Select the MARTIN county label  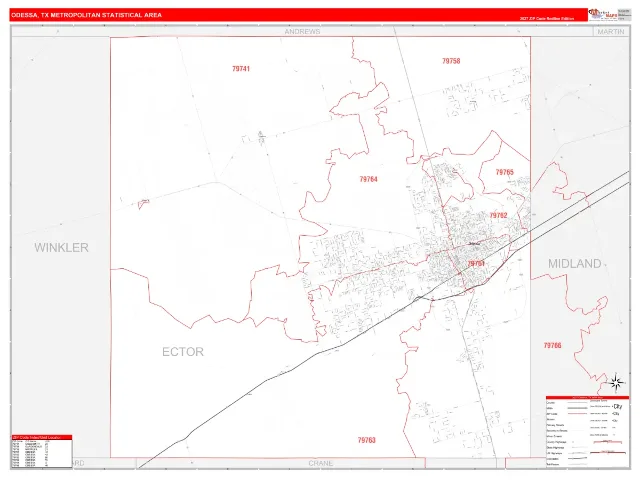[x=611, y=31]
